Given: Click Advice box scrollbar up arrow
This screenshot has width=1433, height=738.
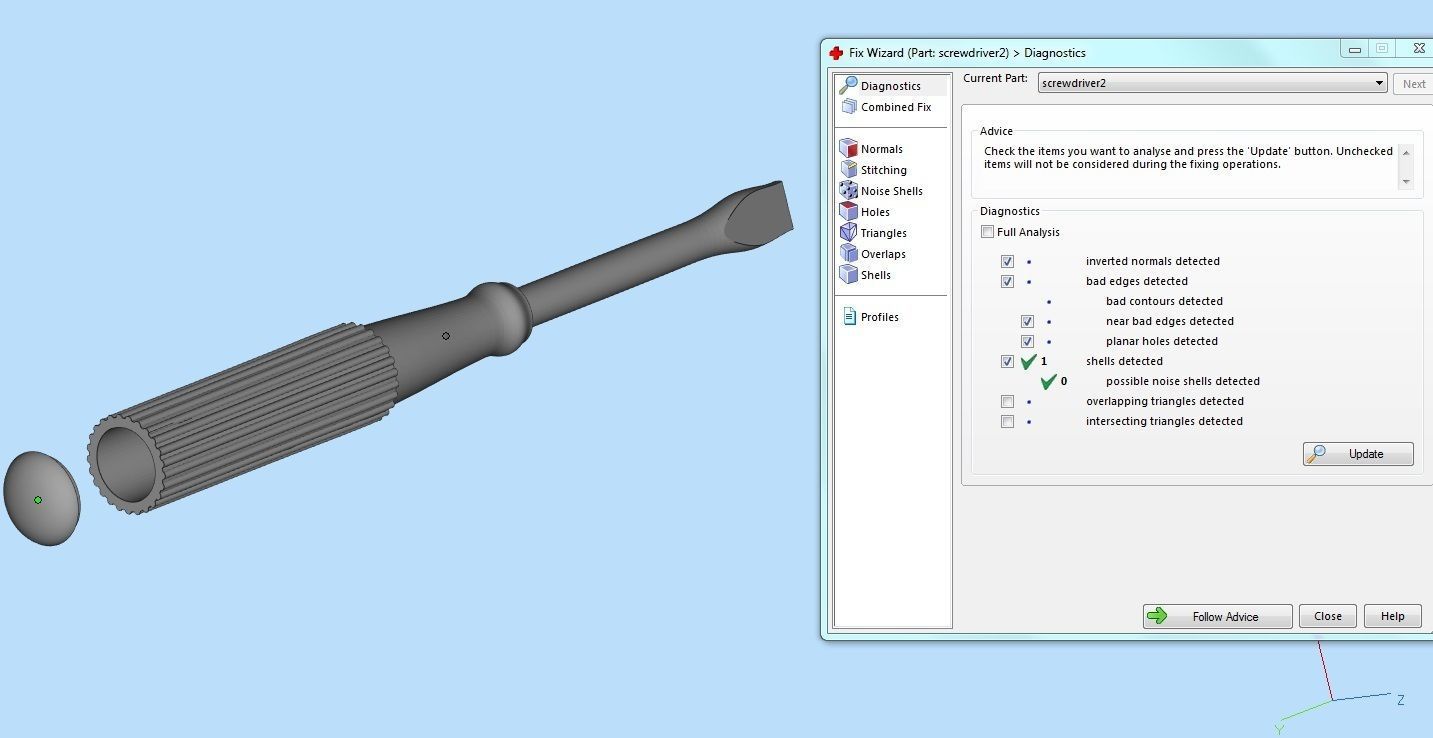Looking at the screenshot, I should (x=1406, y=153).
